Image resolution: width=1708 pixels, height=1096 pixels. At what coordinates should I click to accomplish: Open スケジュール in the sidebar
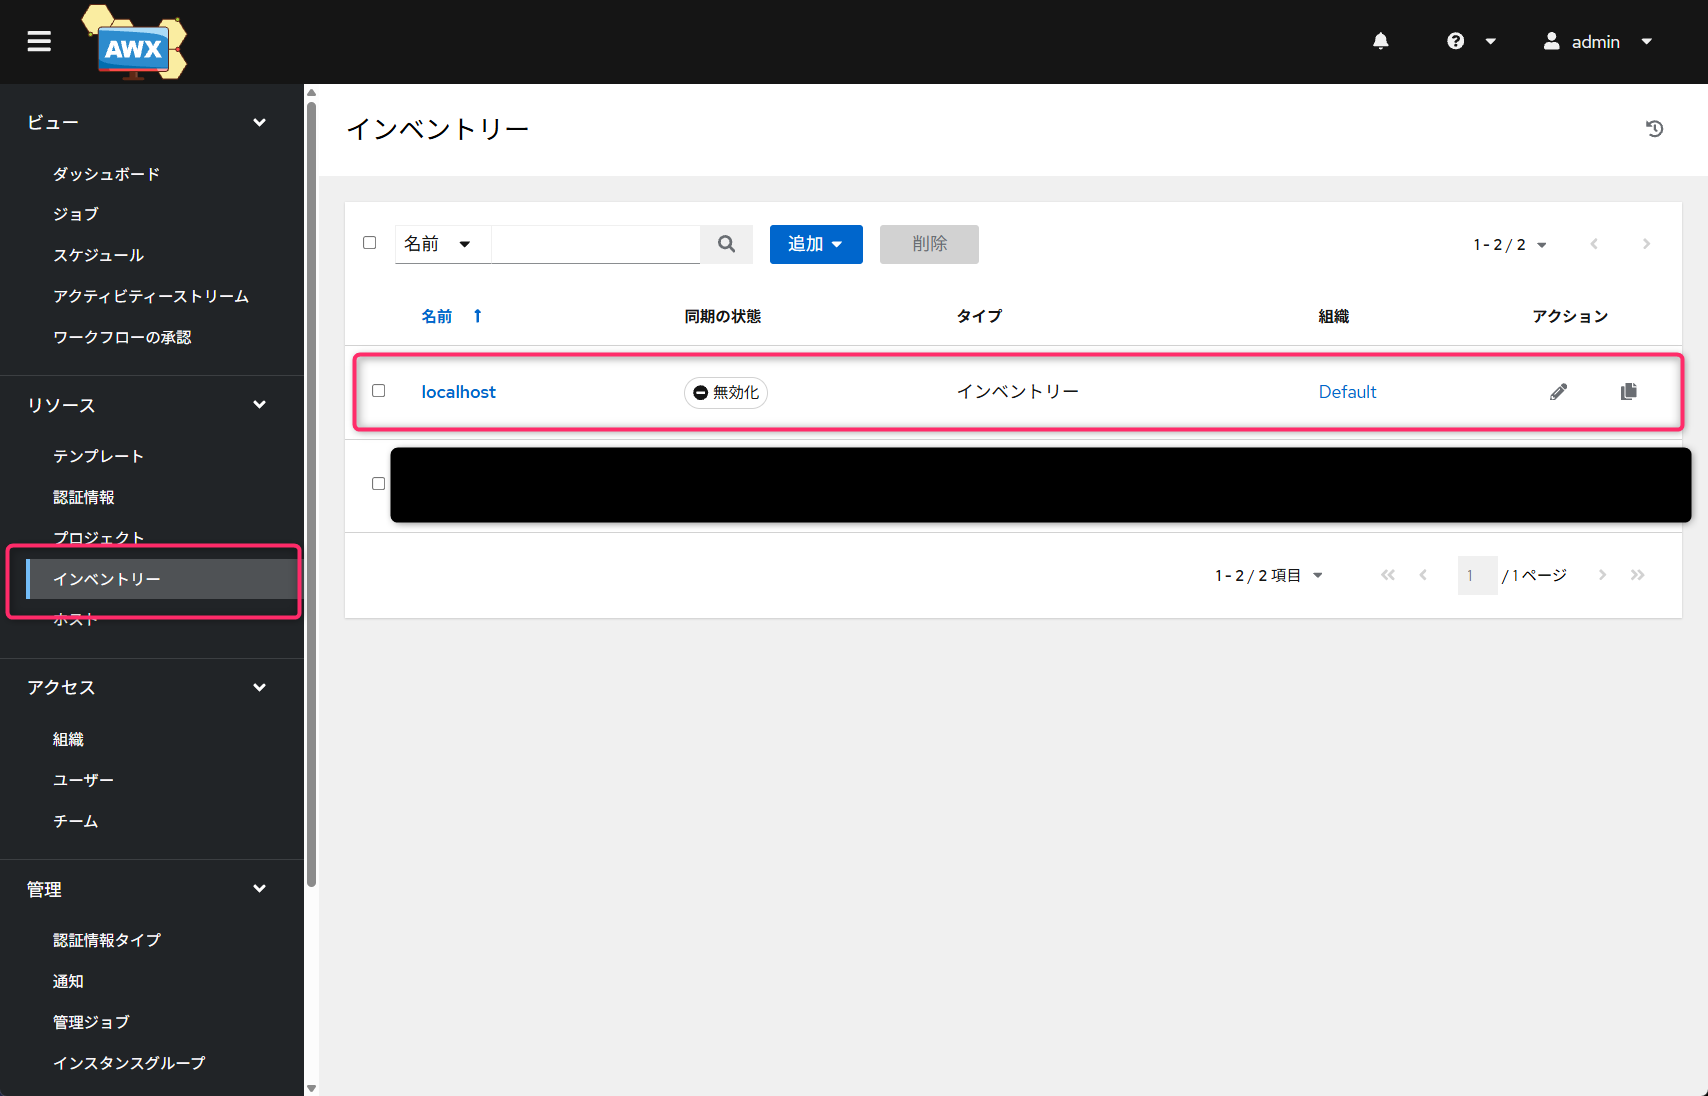point(98,255)
